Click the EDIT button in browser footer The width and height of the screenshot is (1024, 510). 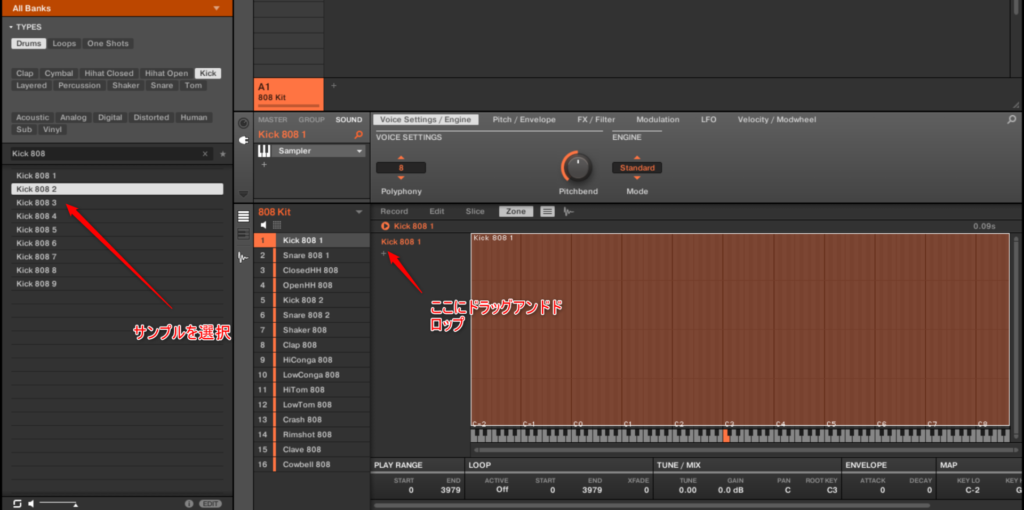[211, 503]
